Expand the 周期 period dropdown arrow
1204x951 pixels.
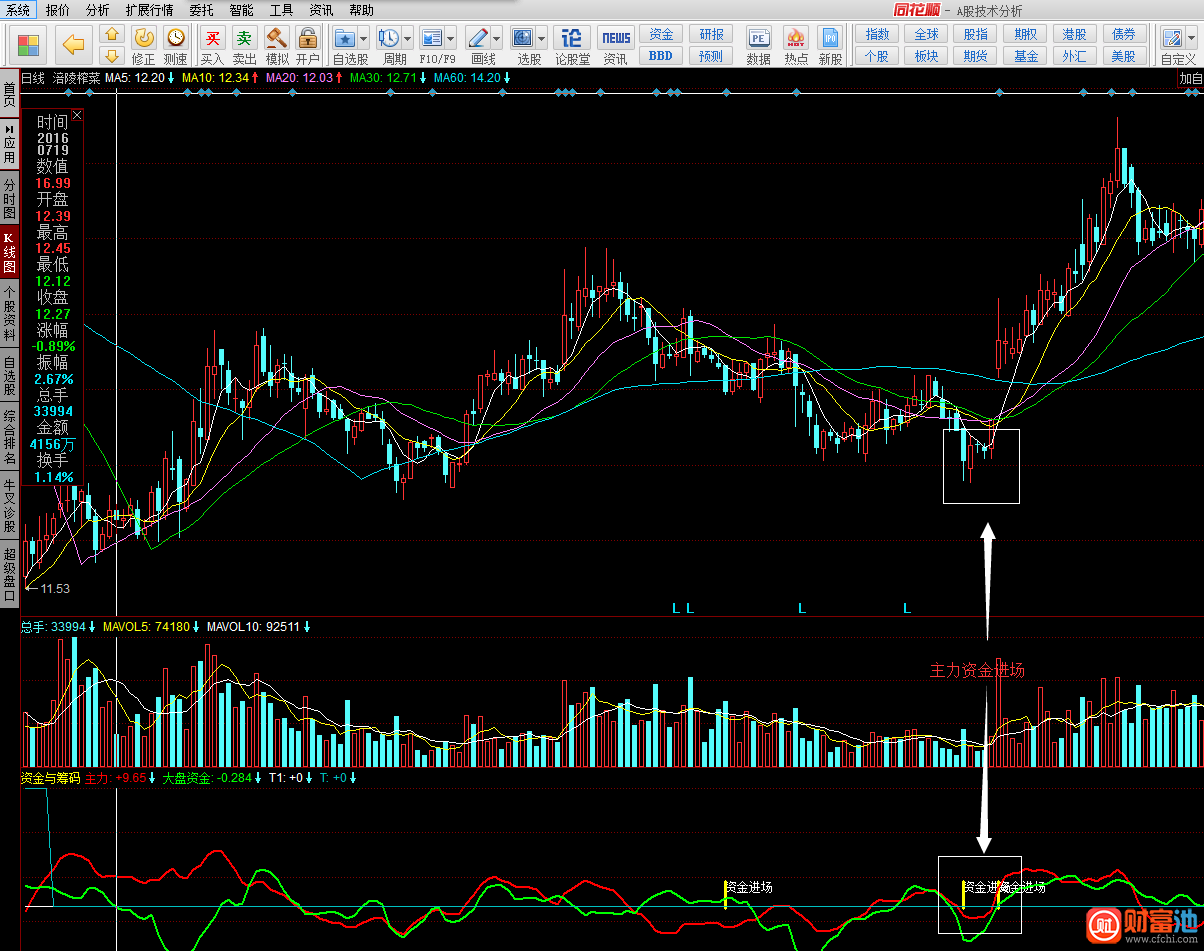click(x=407, y=39)
